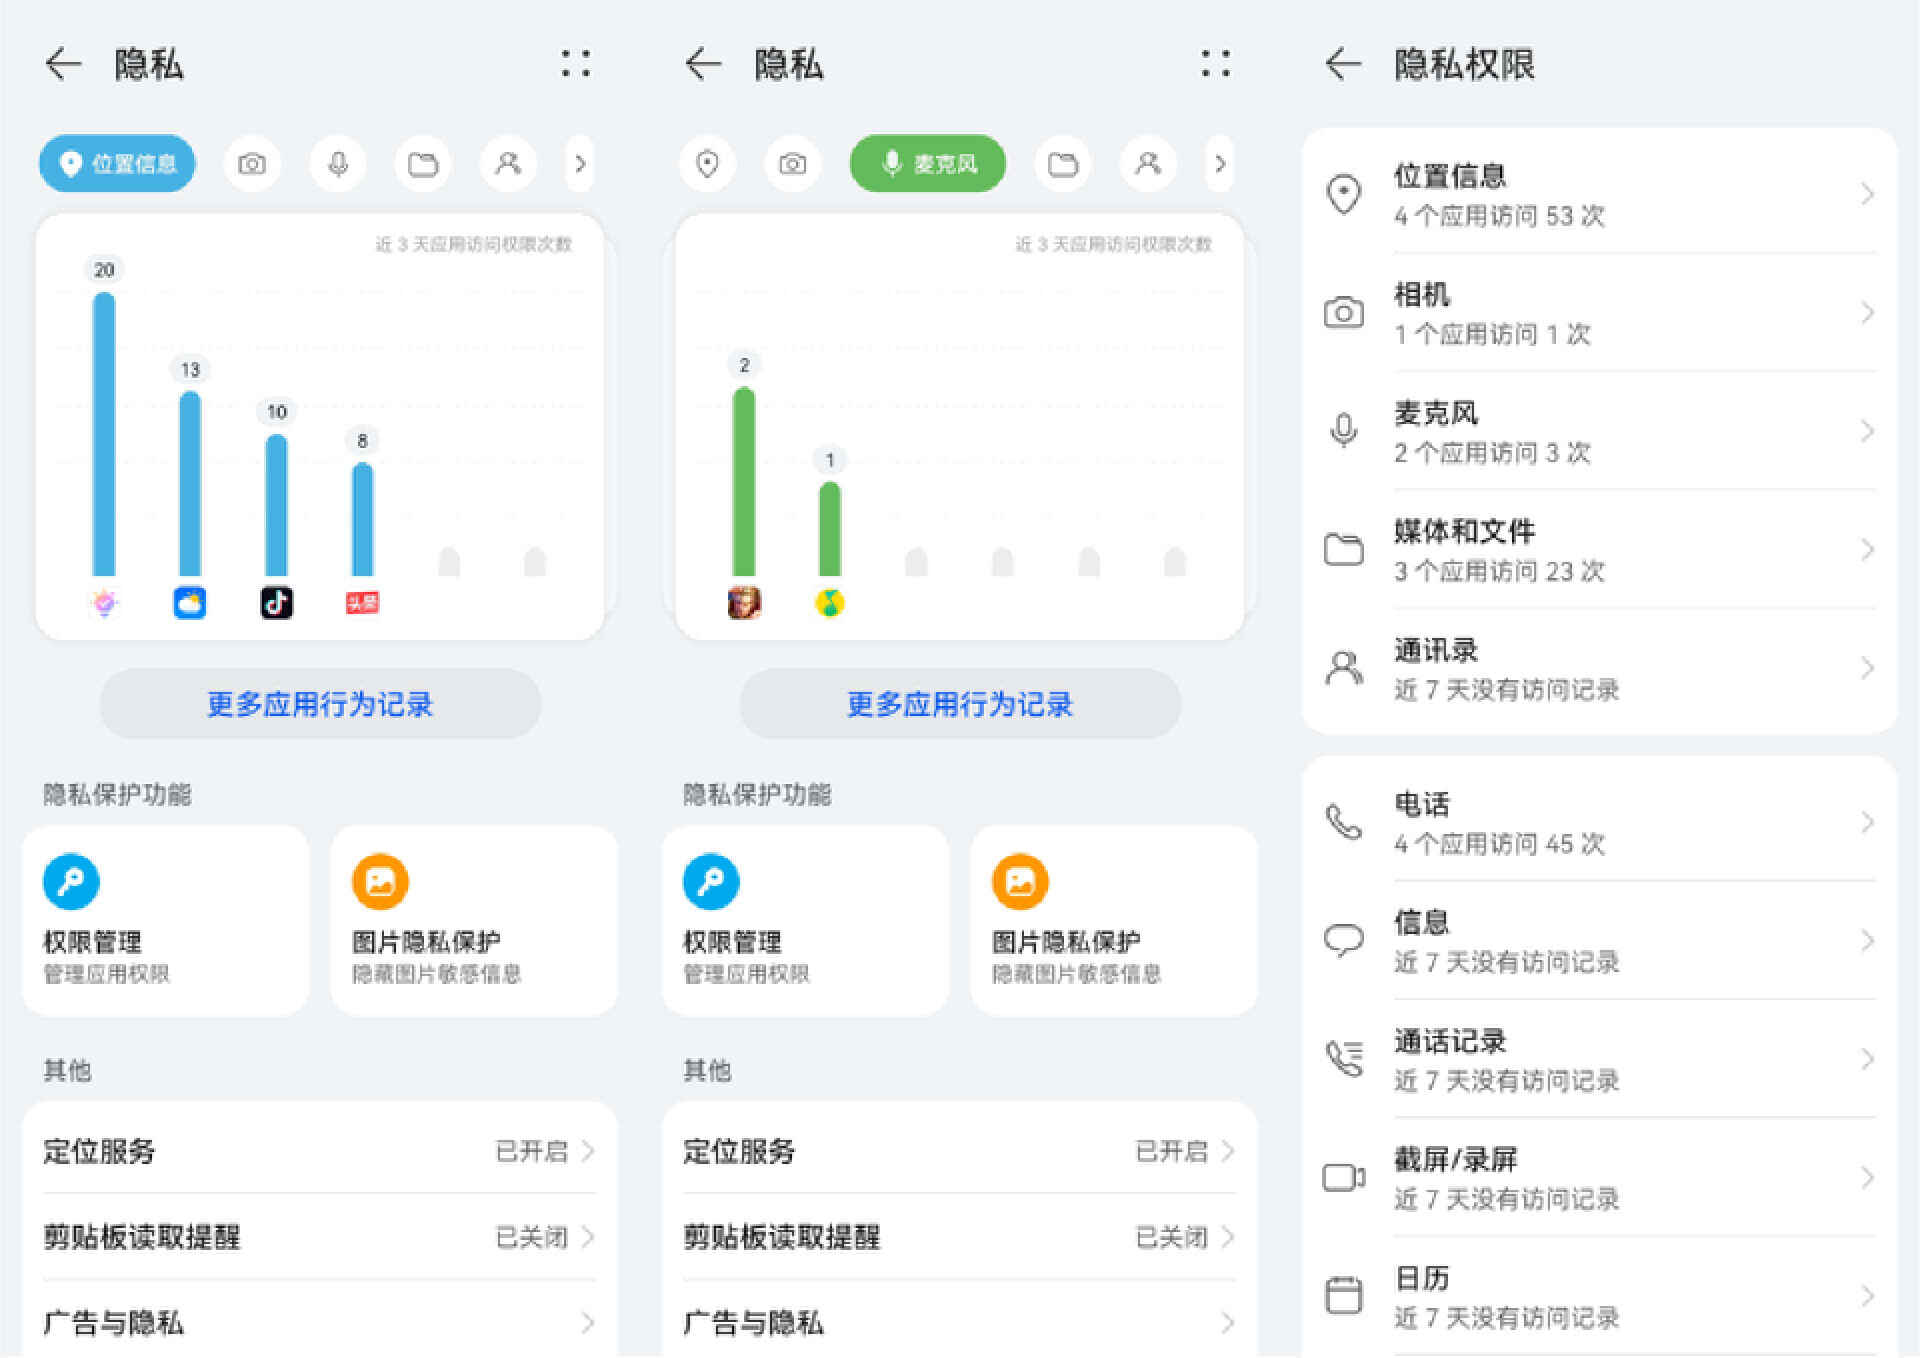Image resolution: width=1920 pixels, height=1358 pixels.
Task: Go back from 隐私权限 page
Action: pyautogui.click(x=1342, y=63)
